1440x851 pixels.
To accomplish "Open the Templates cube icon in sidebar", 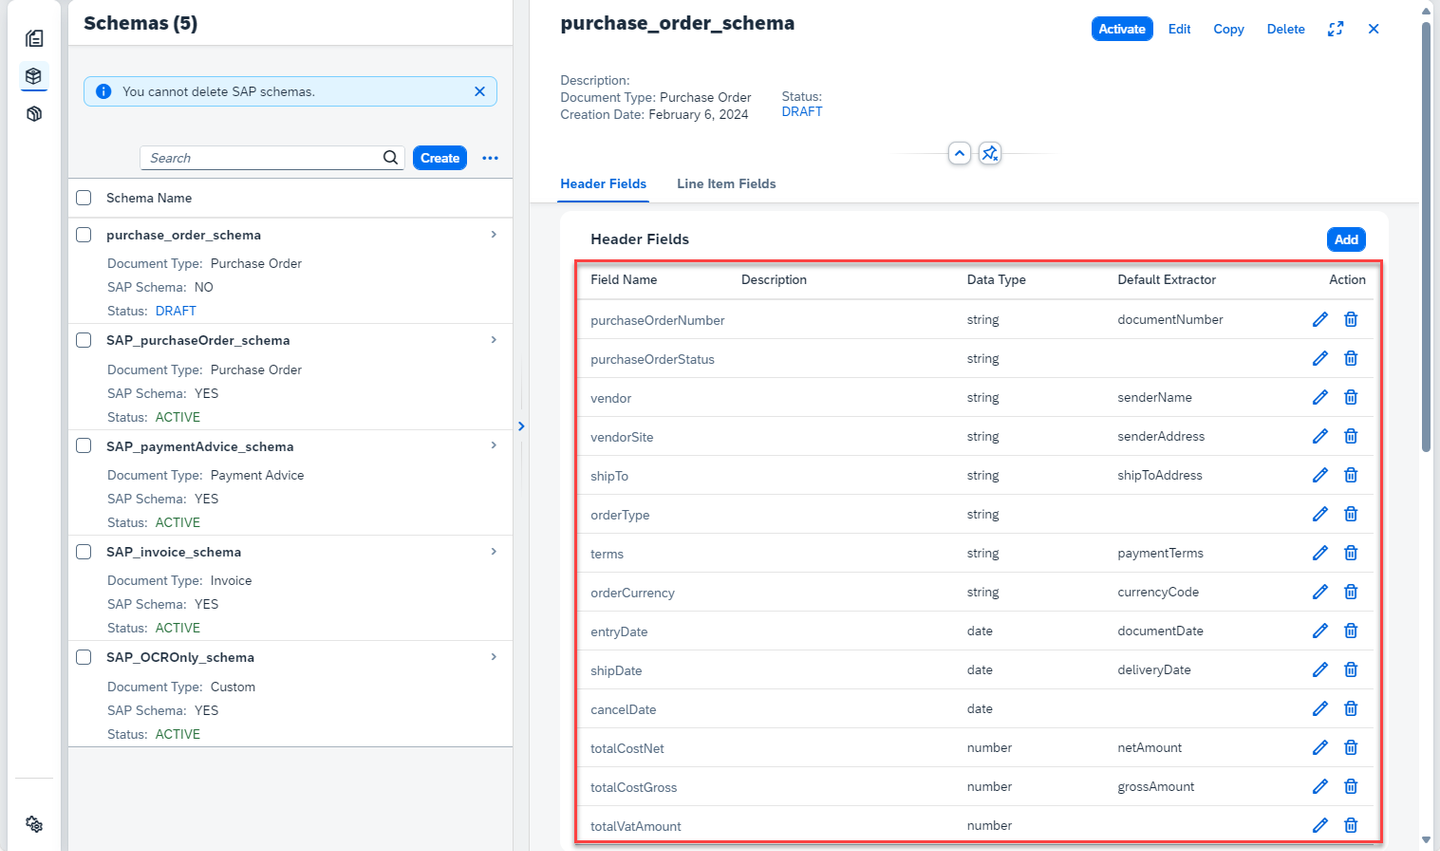I will click(x=34, y=114).
